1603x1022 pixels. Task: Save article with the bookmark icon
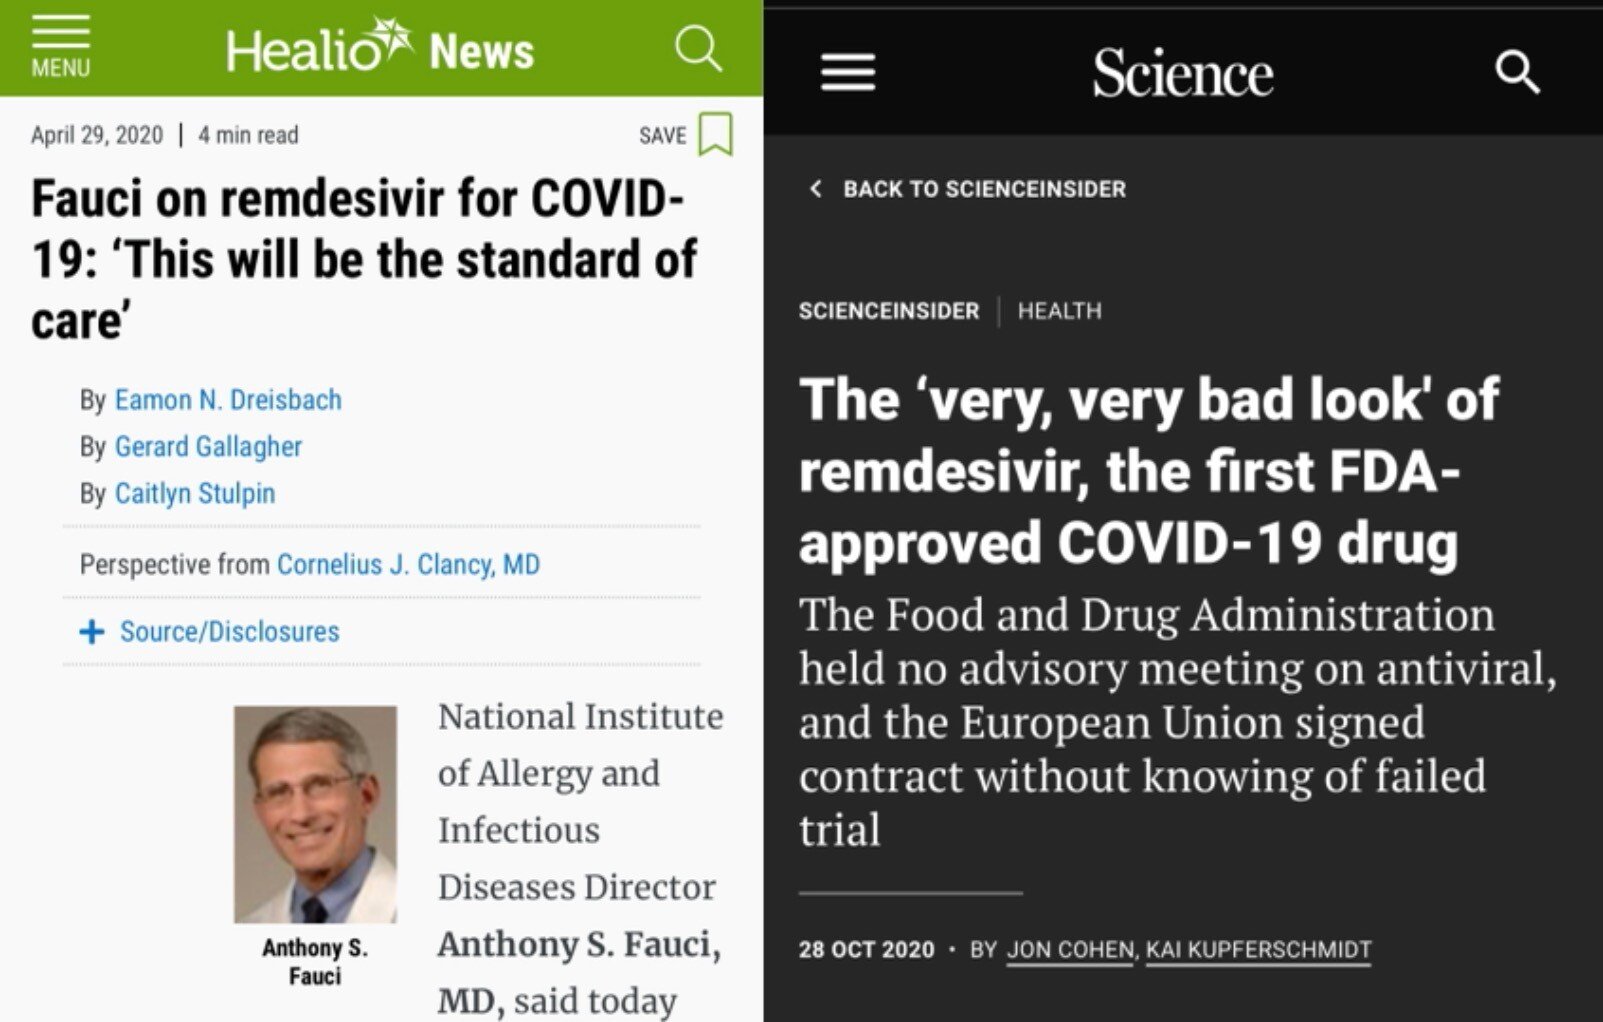pyautogui.click(x=715, y=134)
